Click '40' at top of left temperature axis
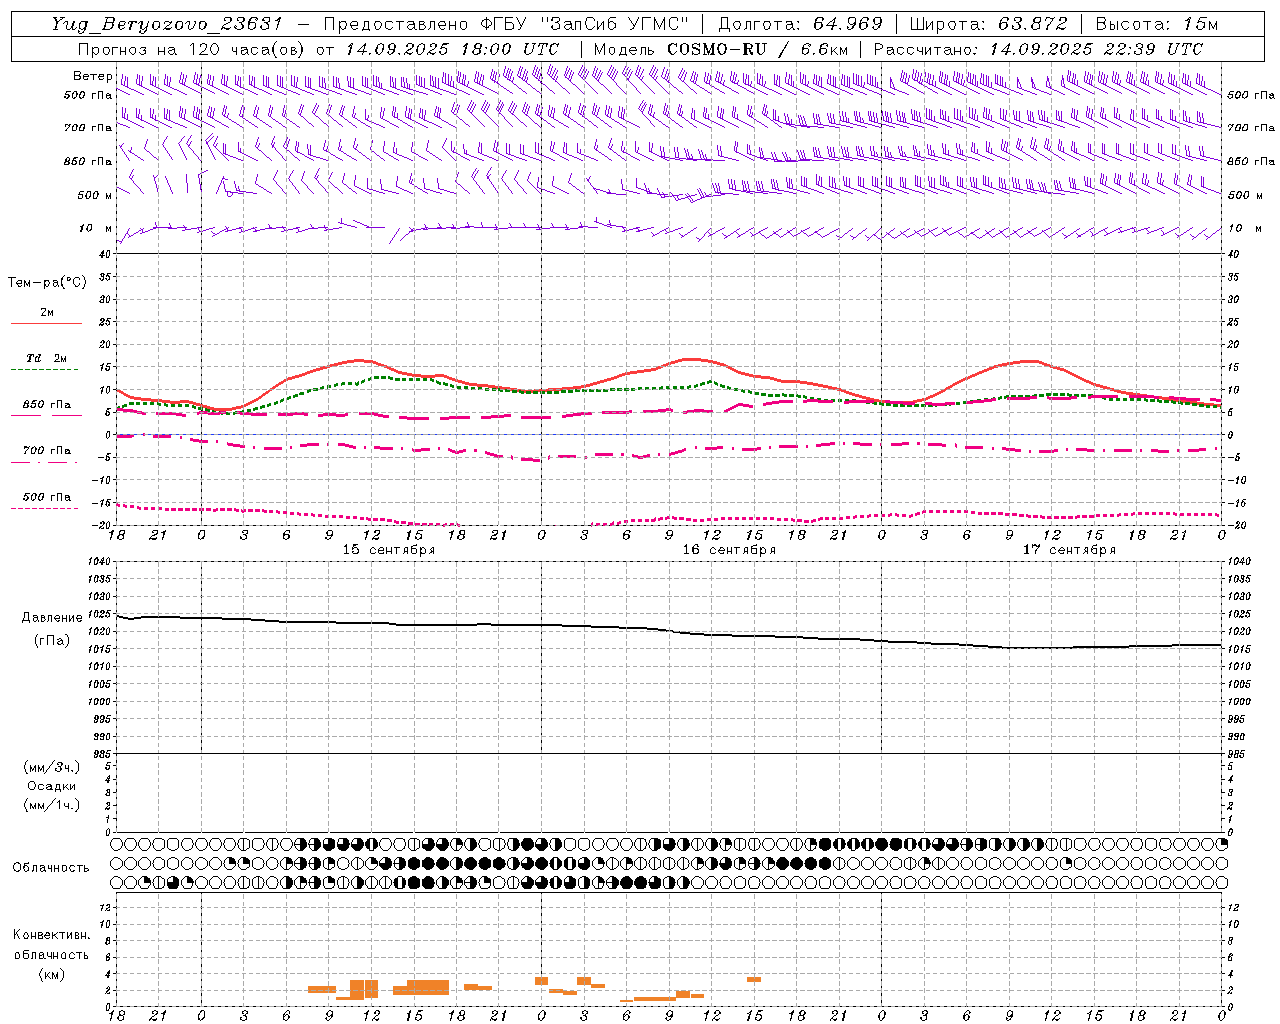The image size is (1280, 1024). pos(105,254)
